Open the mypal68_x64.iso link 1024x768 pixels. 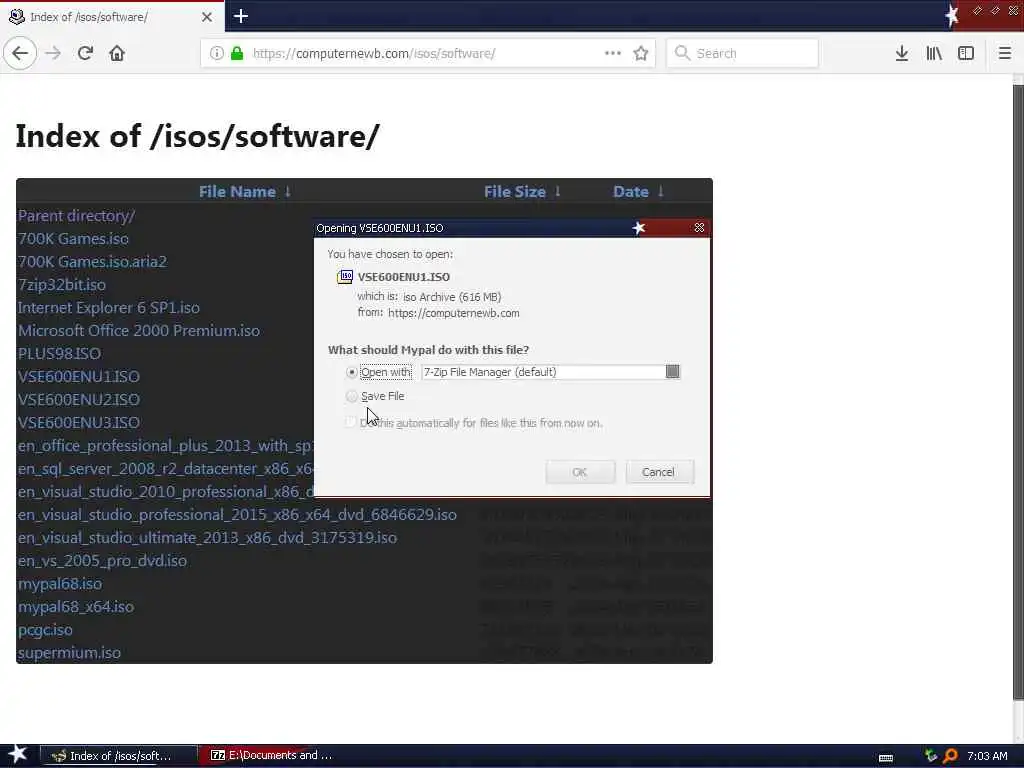coord(76,606)
